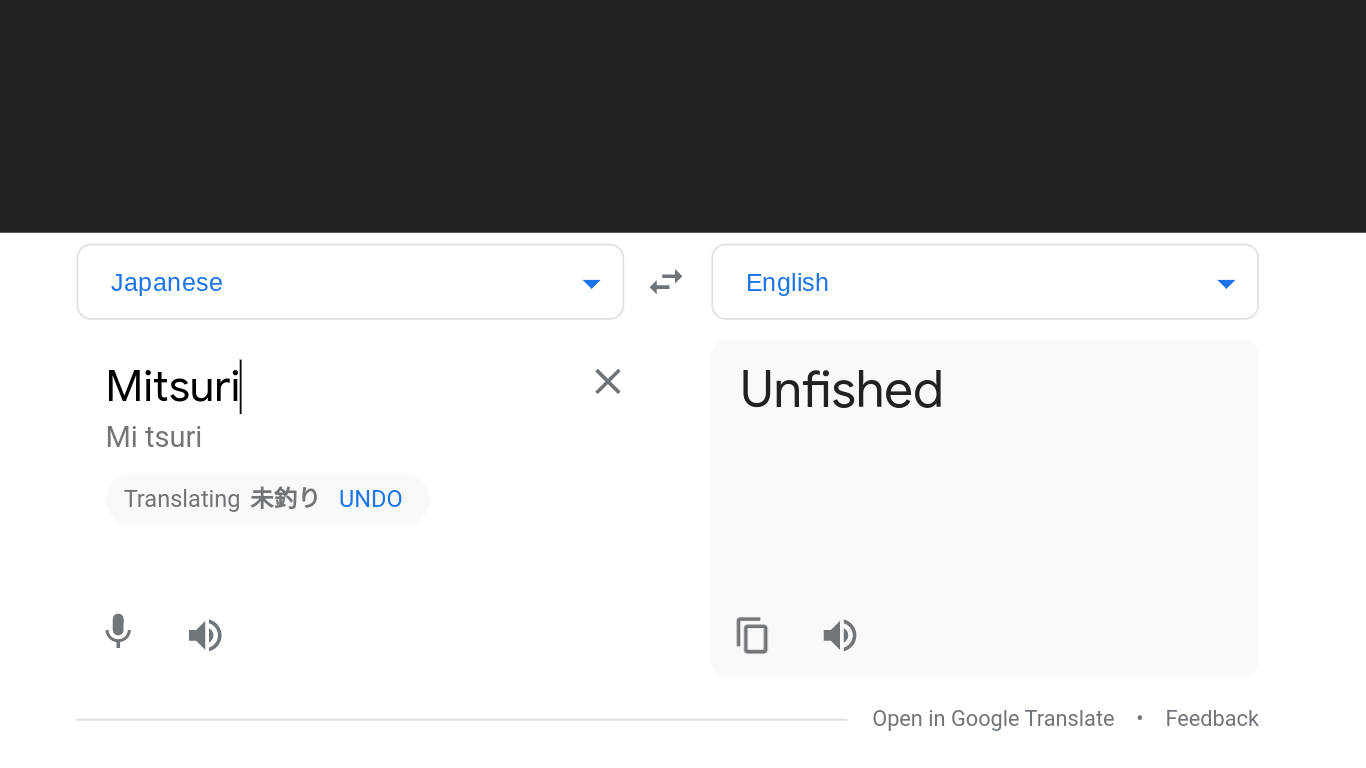Clear the source text with the X
This screenshot has height=768, width=1366.
tap(608, 382)
